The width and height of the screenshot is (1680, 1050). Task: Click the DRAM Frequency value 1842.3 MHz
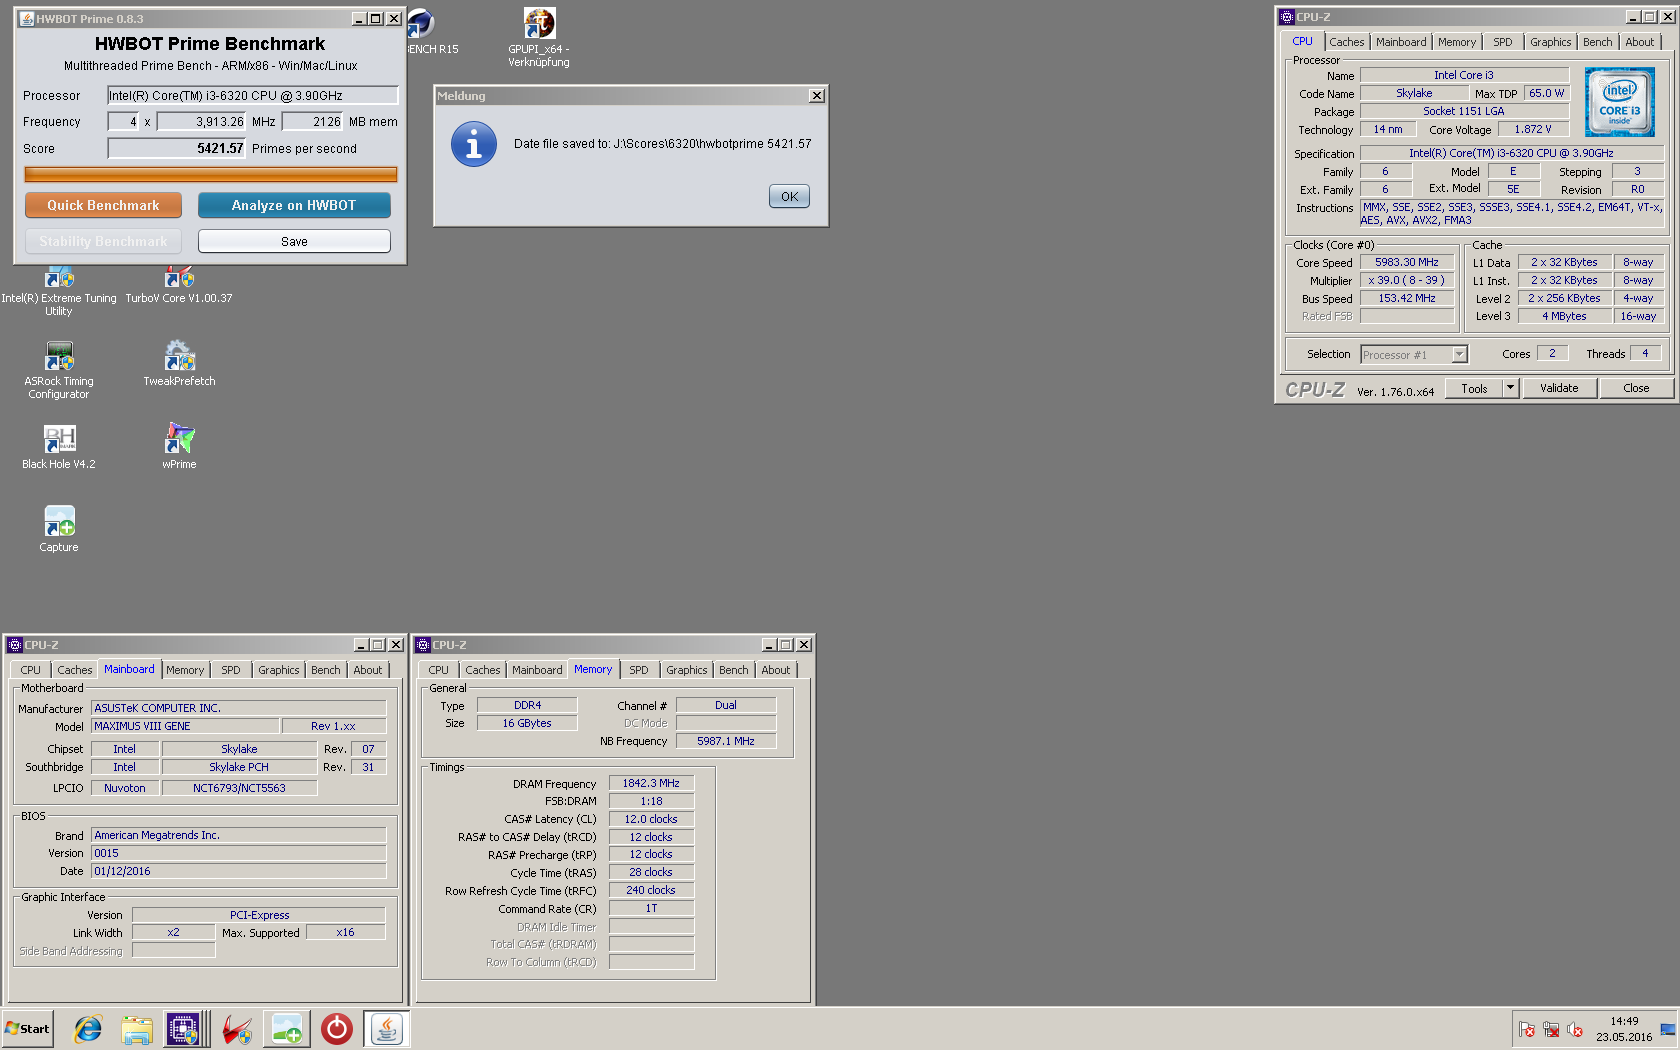651,783
